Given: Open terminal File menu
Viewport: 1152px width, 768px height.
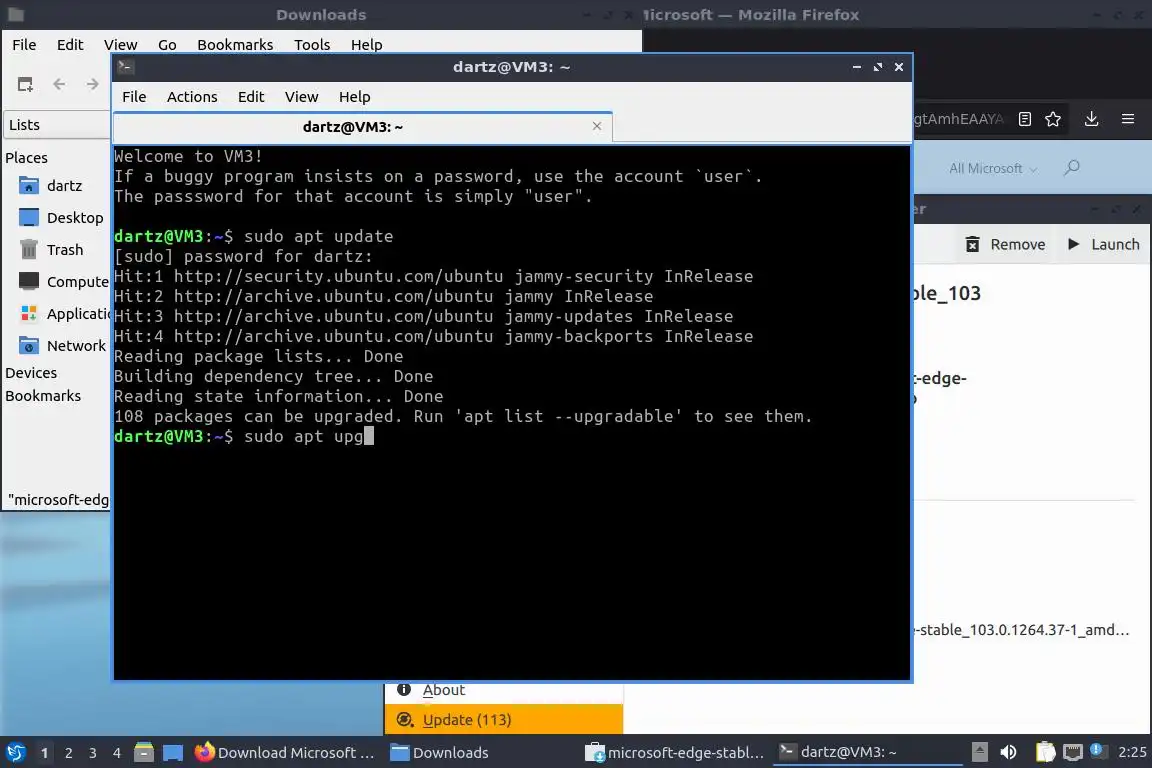Looking at the screenshot, I should click(134, 97).
